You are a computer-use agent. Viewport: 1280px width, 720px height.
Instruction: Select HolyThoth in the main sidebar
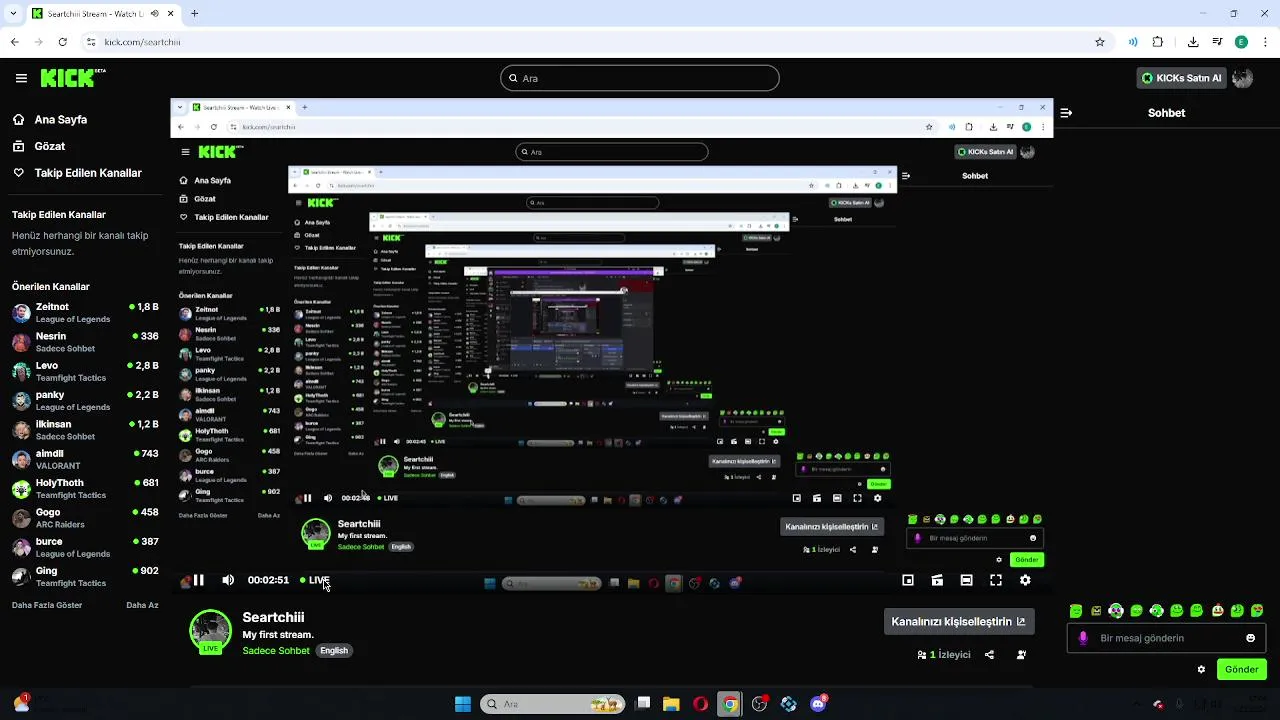(x=85, y=488)
